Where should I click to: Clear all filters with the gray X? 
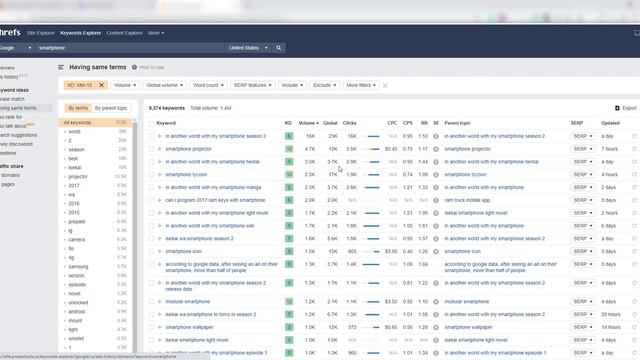click(385, 86)
